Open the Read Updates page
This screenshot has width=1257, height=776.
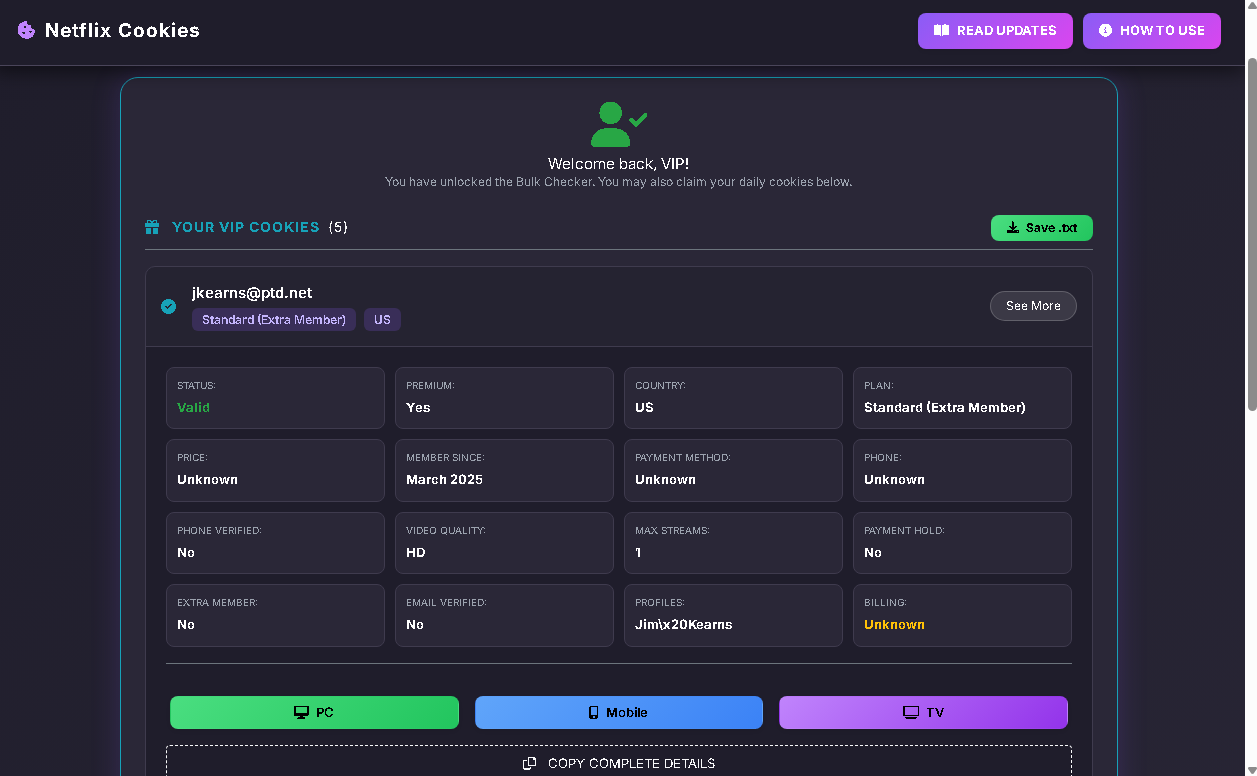tap(994, 31)
